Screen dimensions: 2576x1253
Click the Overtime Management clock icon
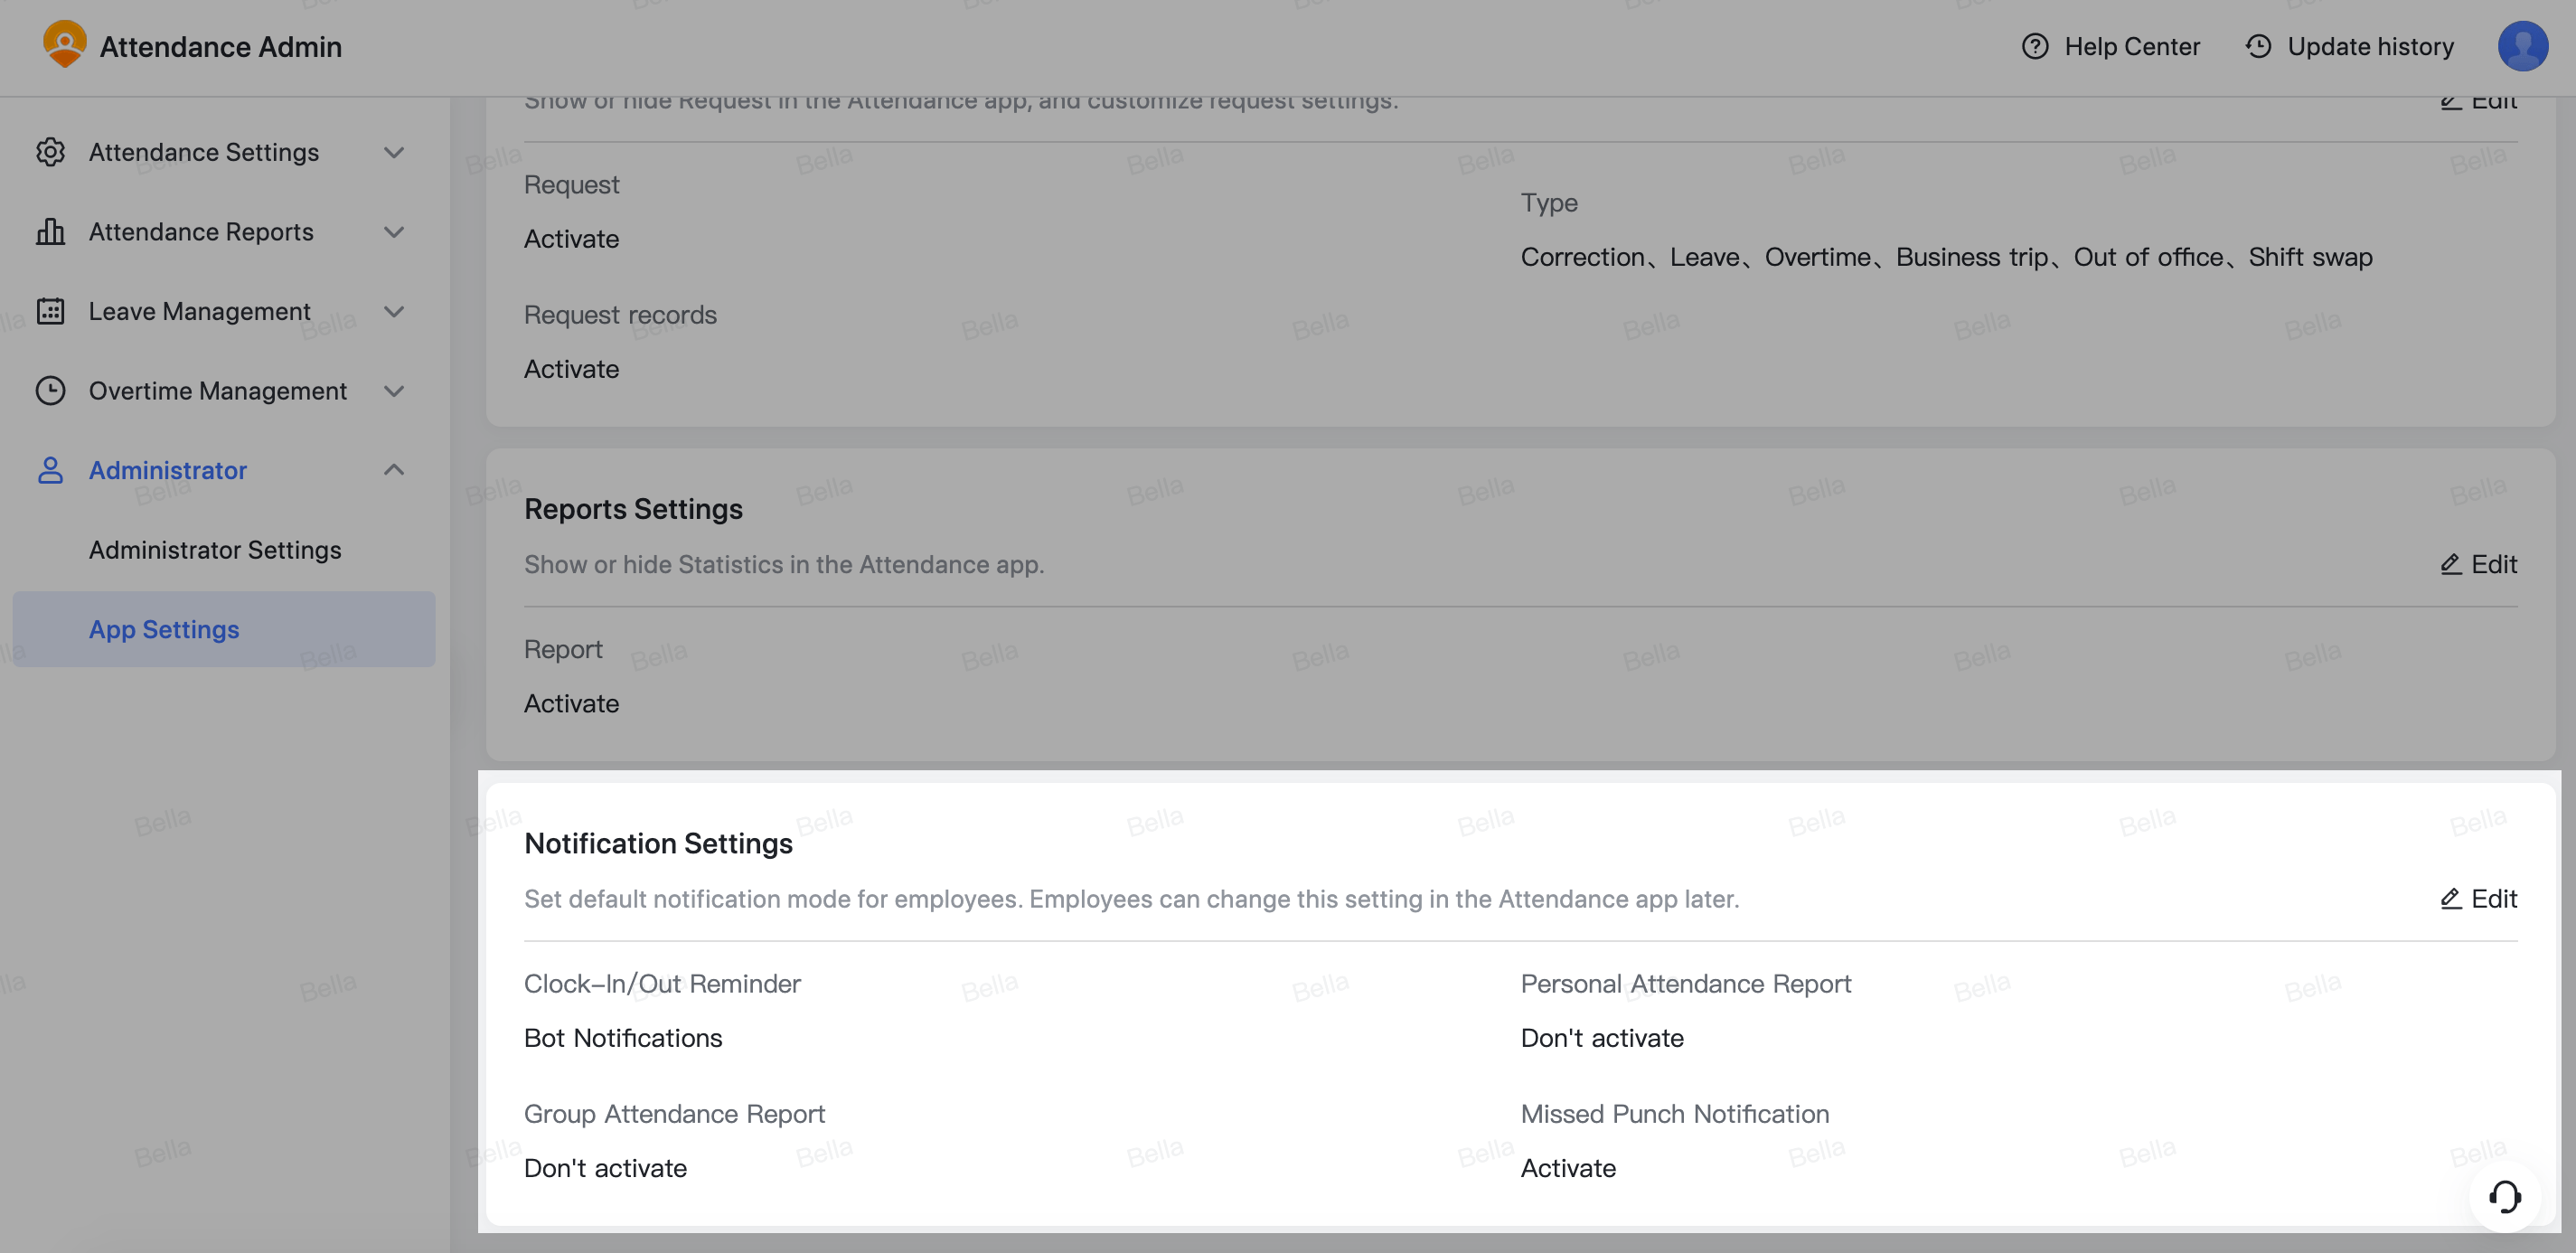50,391
